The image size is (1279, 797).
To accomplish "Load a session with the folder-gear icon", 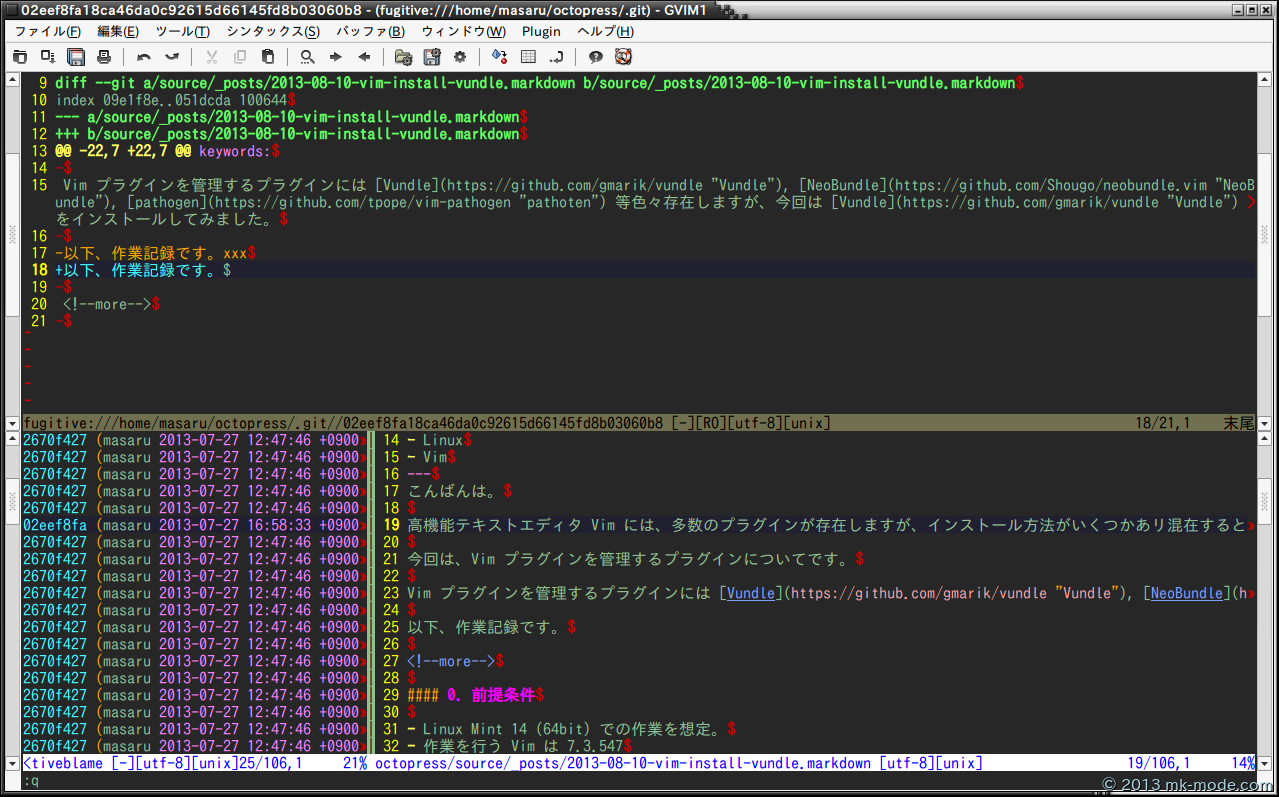I will click(x=403, y=57).
